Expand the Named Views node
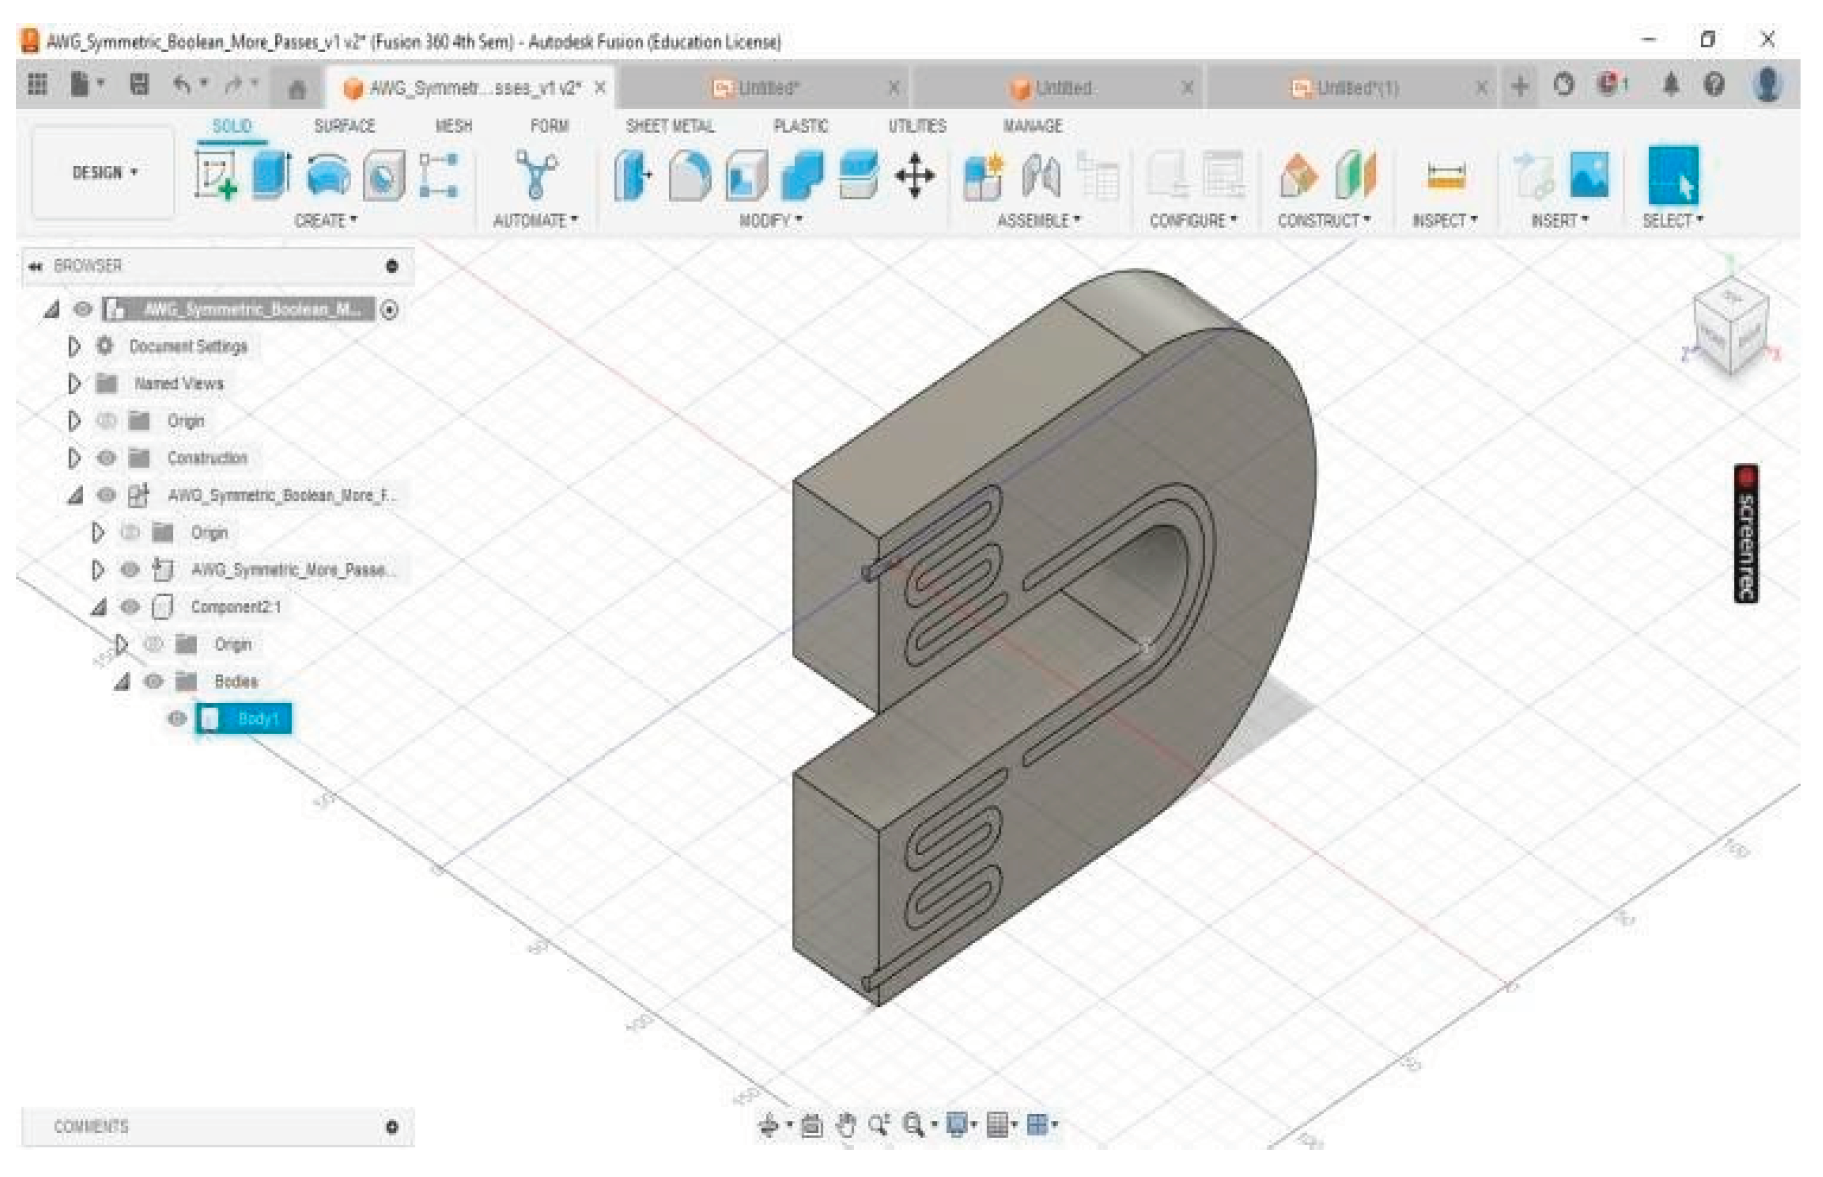This screenshot has height=1177, width=1823. 74,384
